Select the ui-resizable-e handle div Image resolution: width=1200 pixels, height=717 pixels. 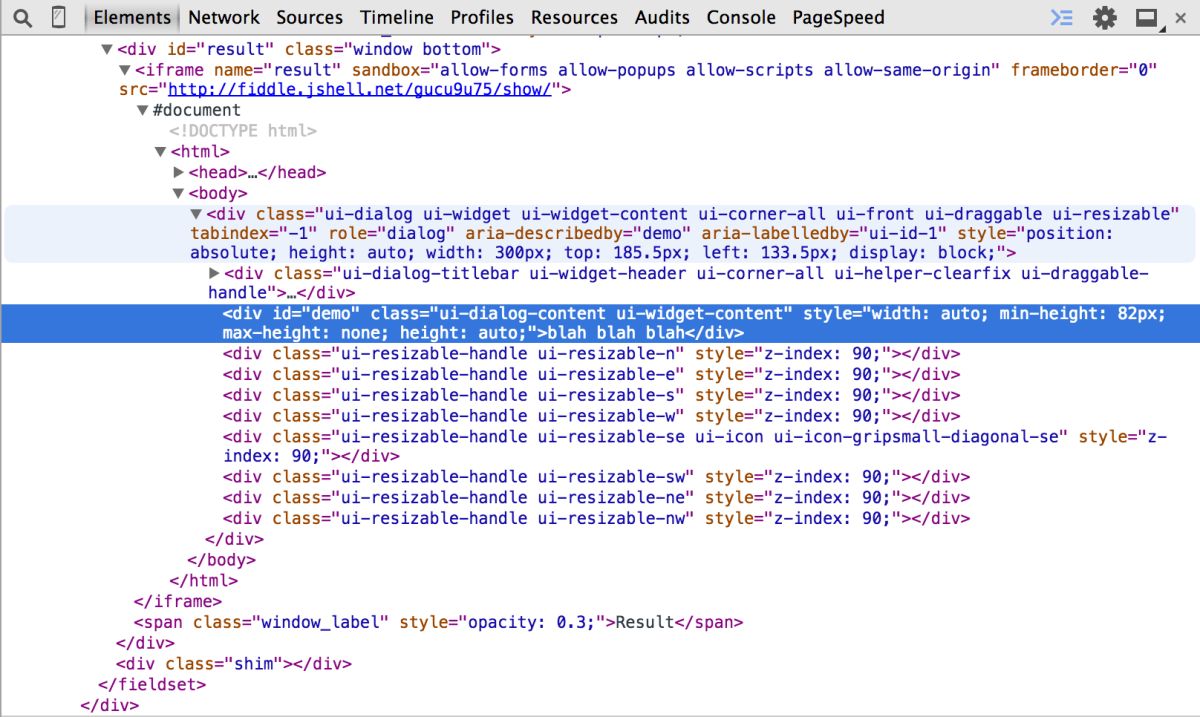(591, 375)
